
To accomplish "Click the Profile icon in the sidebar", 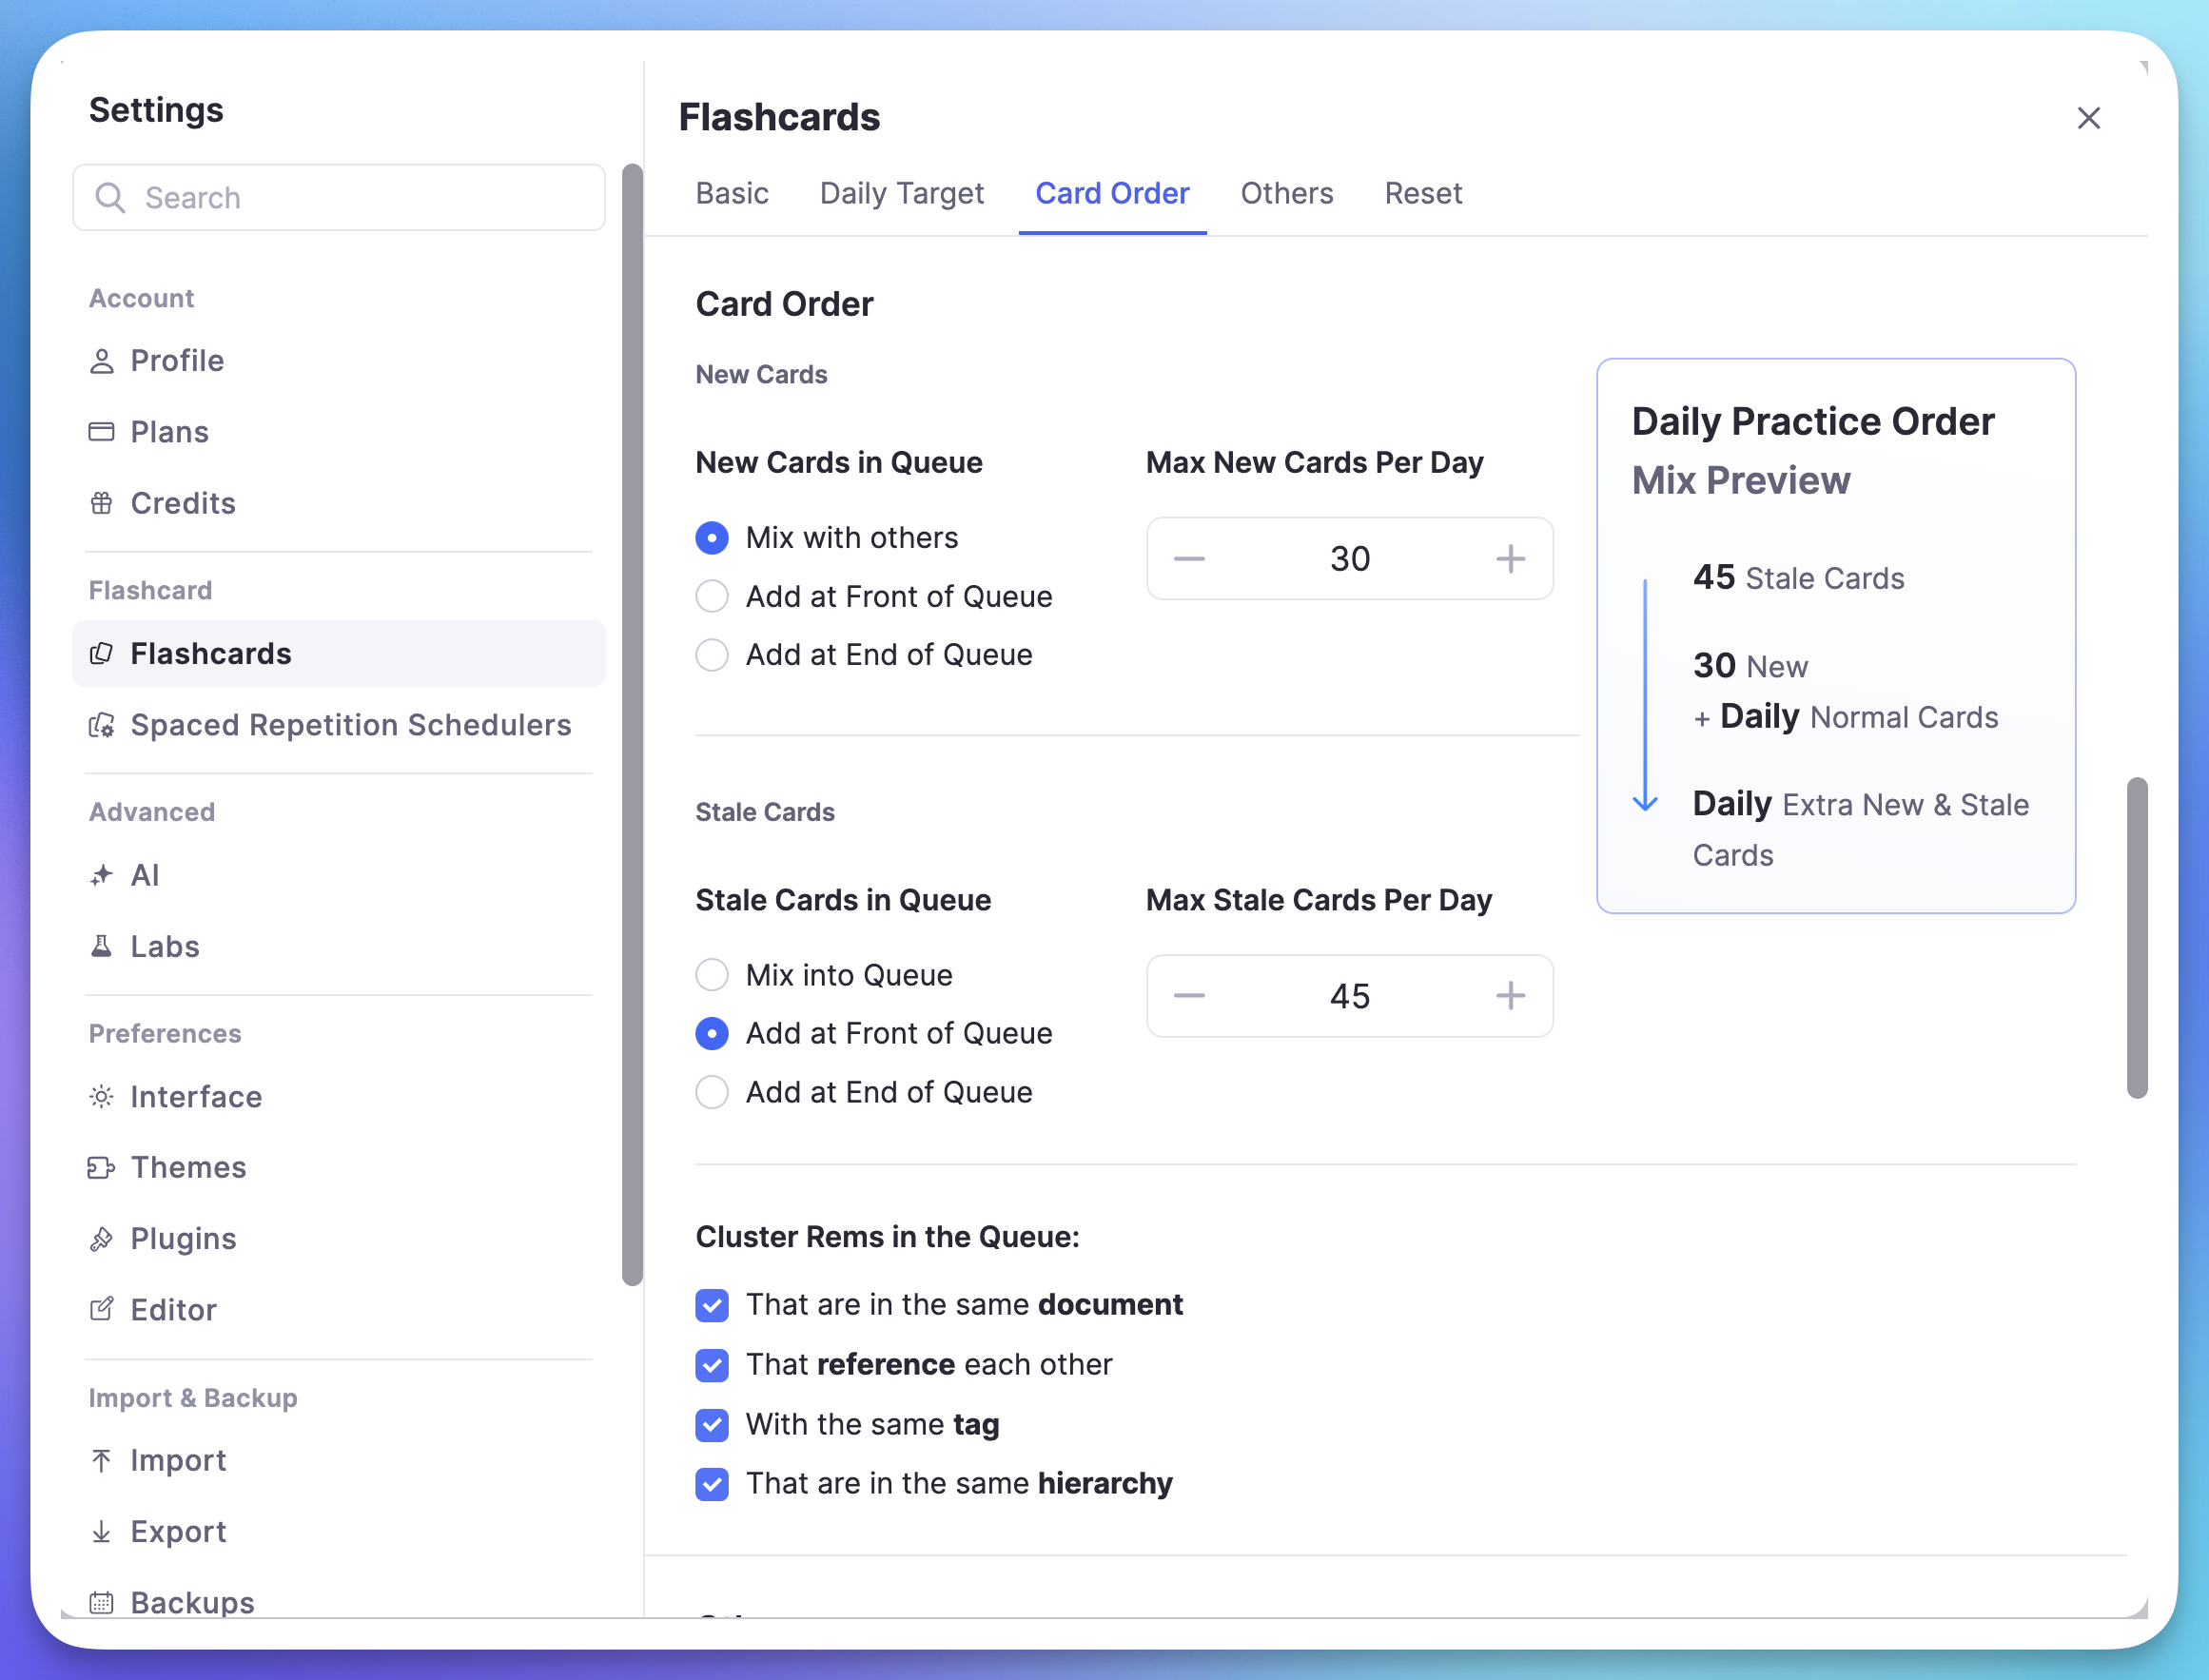I will point(102,360).
